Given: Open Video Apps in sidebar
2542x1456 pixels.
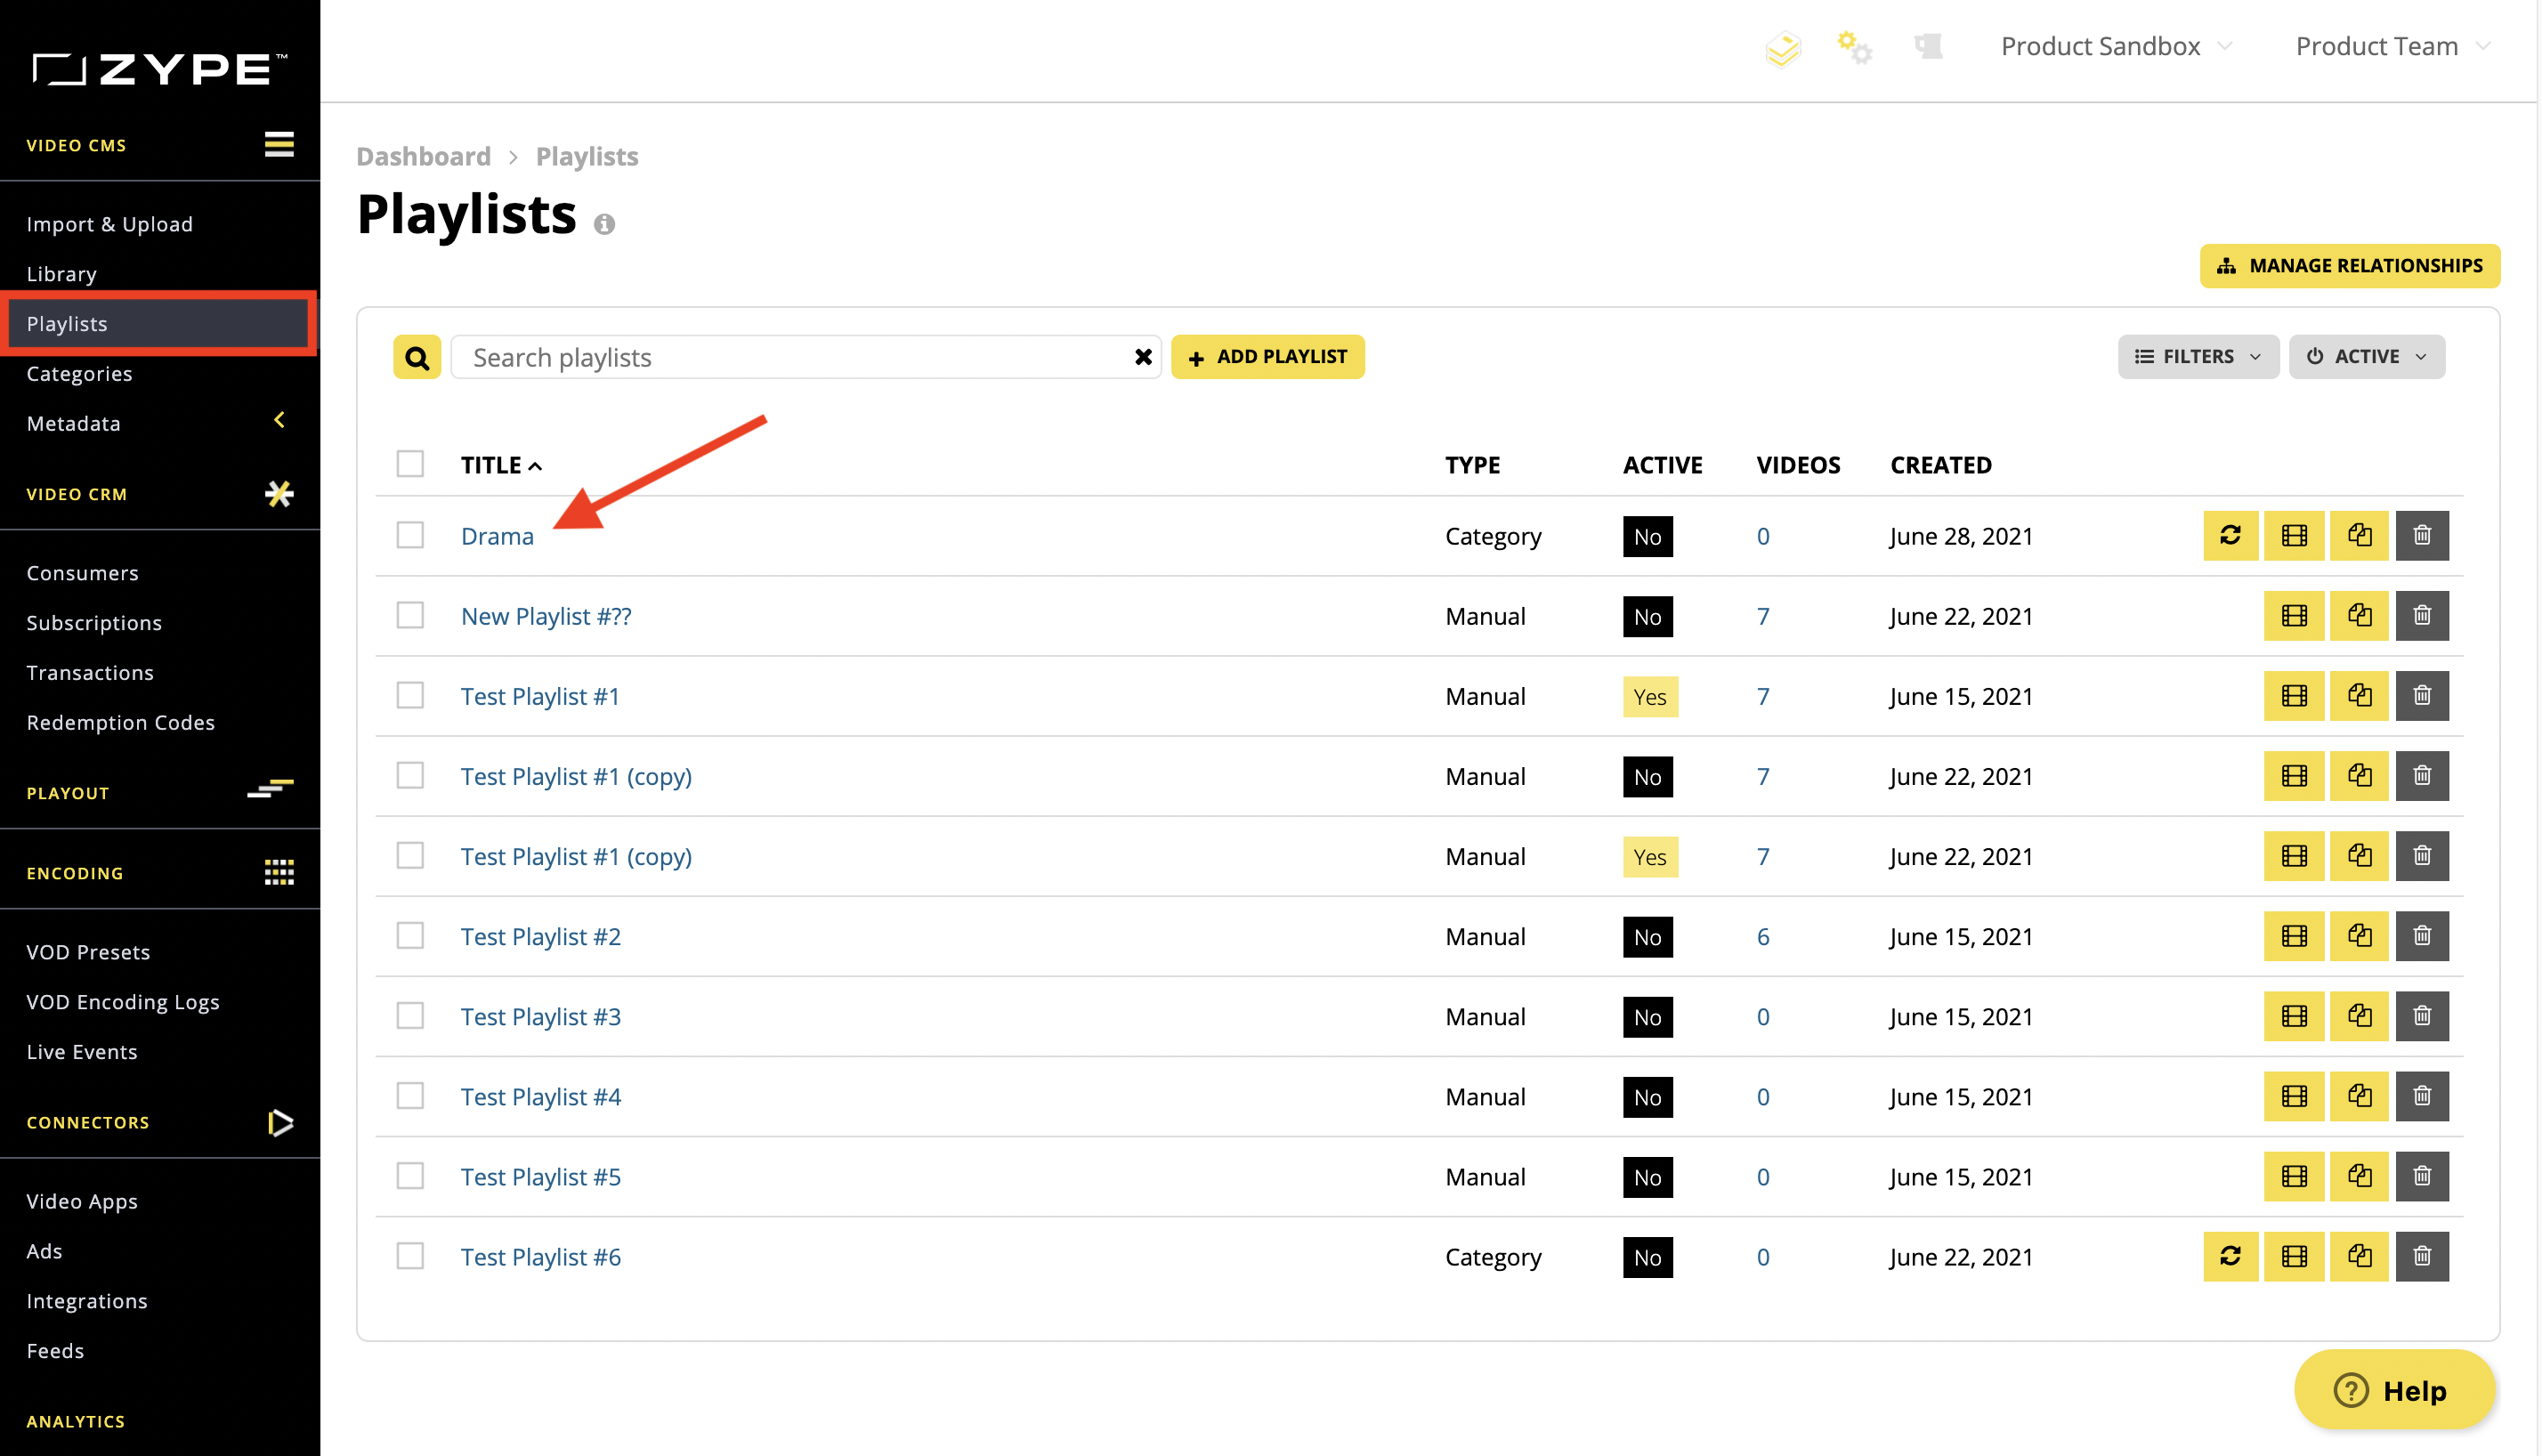Looking at the screenshot, I should (82, 1202).
